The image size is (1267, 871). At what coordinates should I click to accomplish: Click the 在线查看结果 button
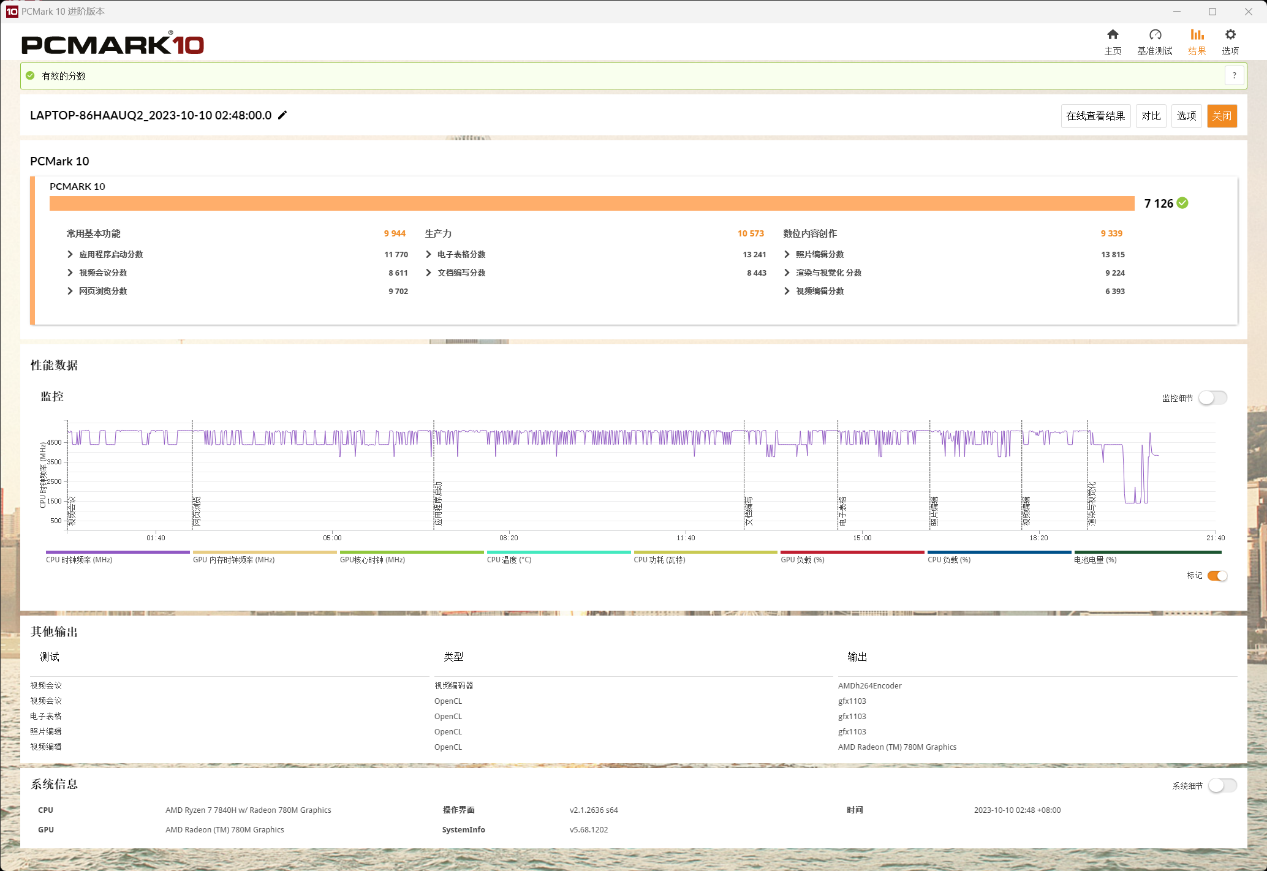1096,116
